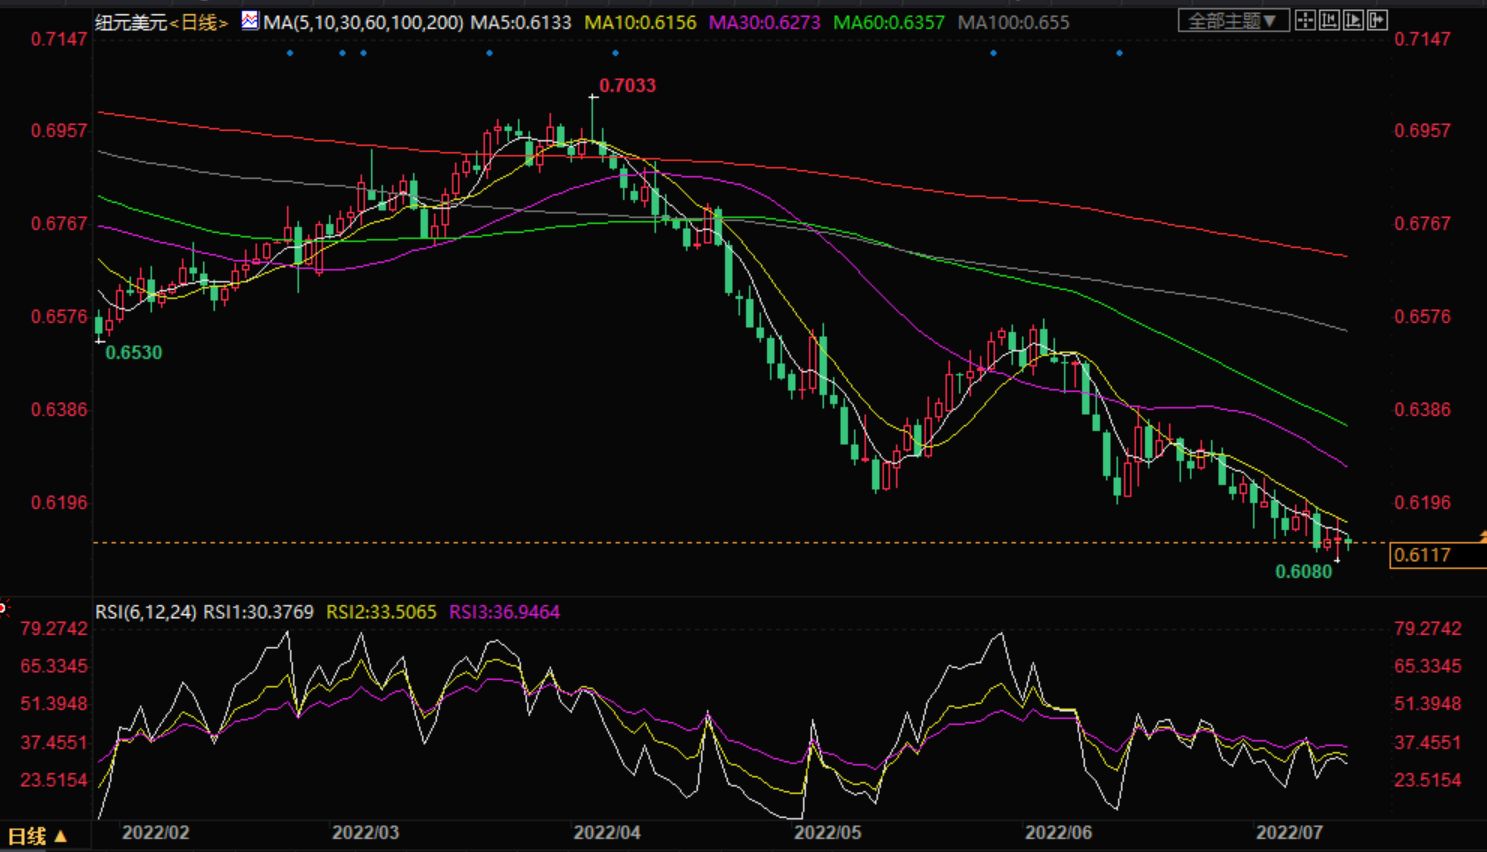
Task: Click the MA(5,10,30,60,100,200) indicator label
Action: [363, 22]
